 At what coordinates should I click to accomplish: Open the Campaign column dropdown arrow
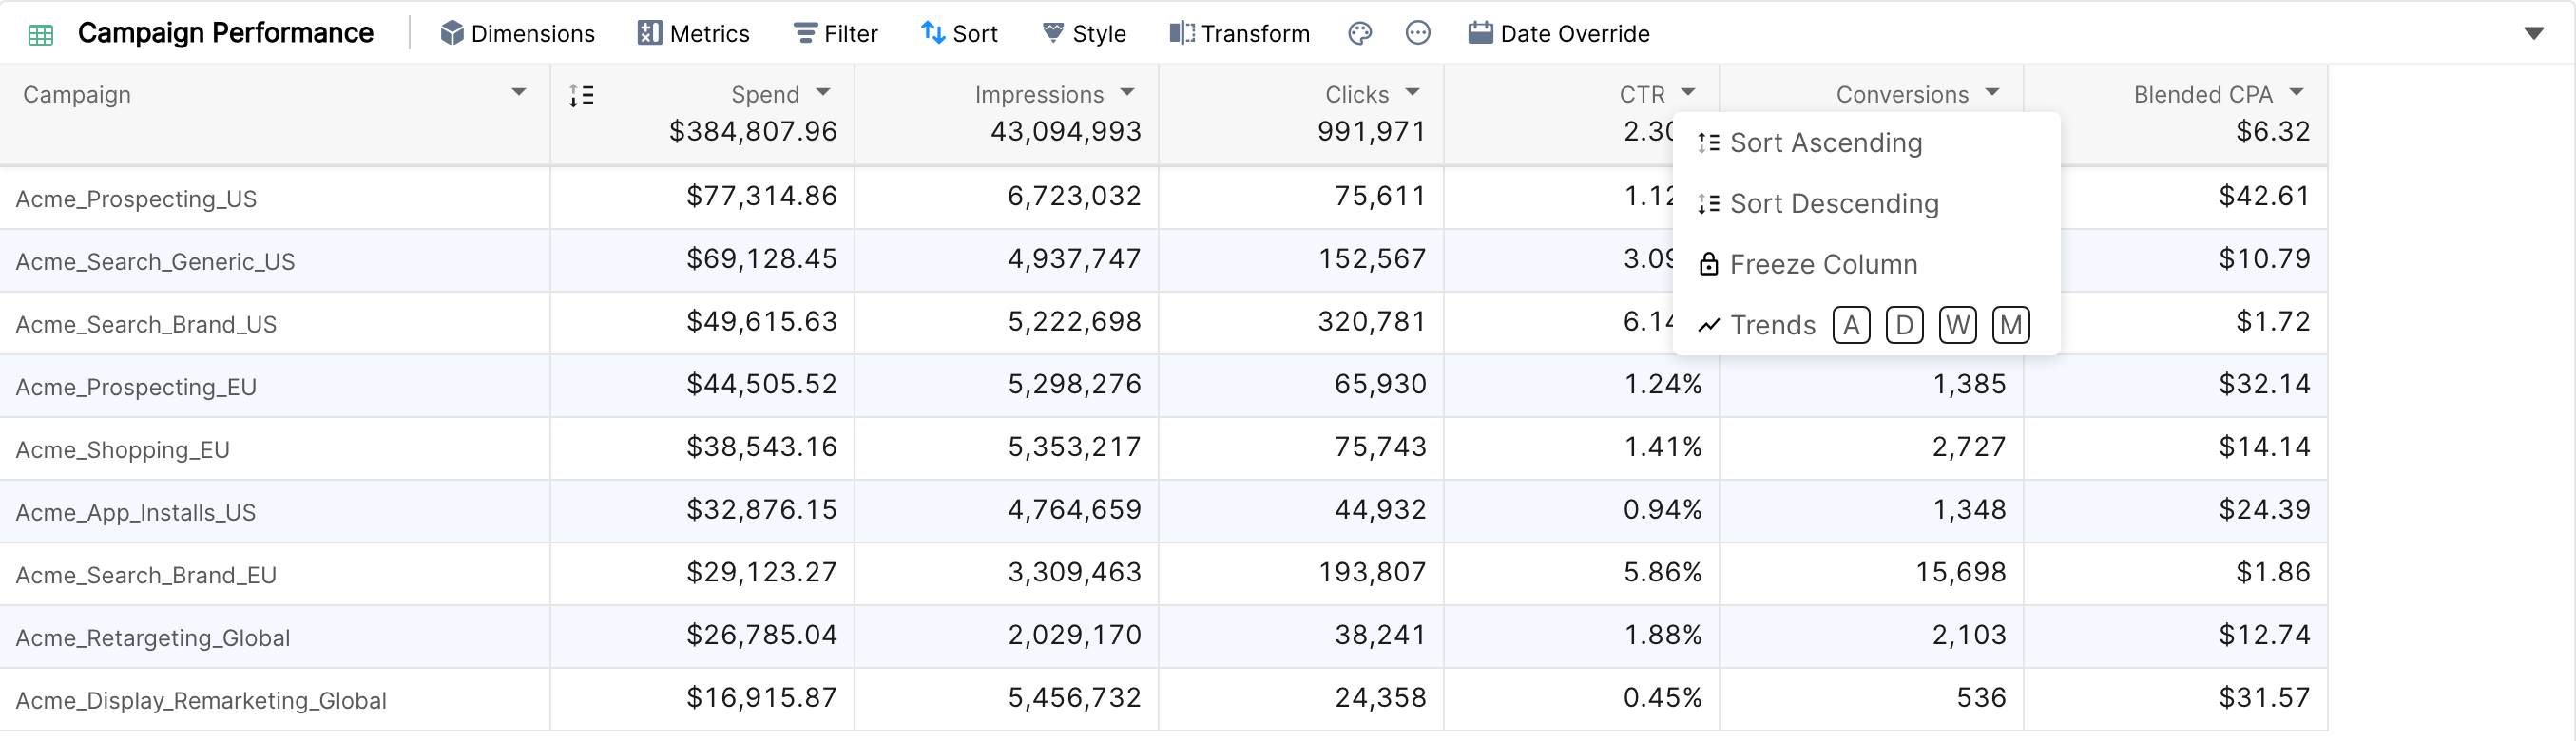click(519, 92)
